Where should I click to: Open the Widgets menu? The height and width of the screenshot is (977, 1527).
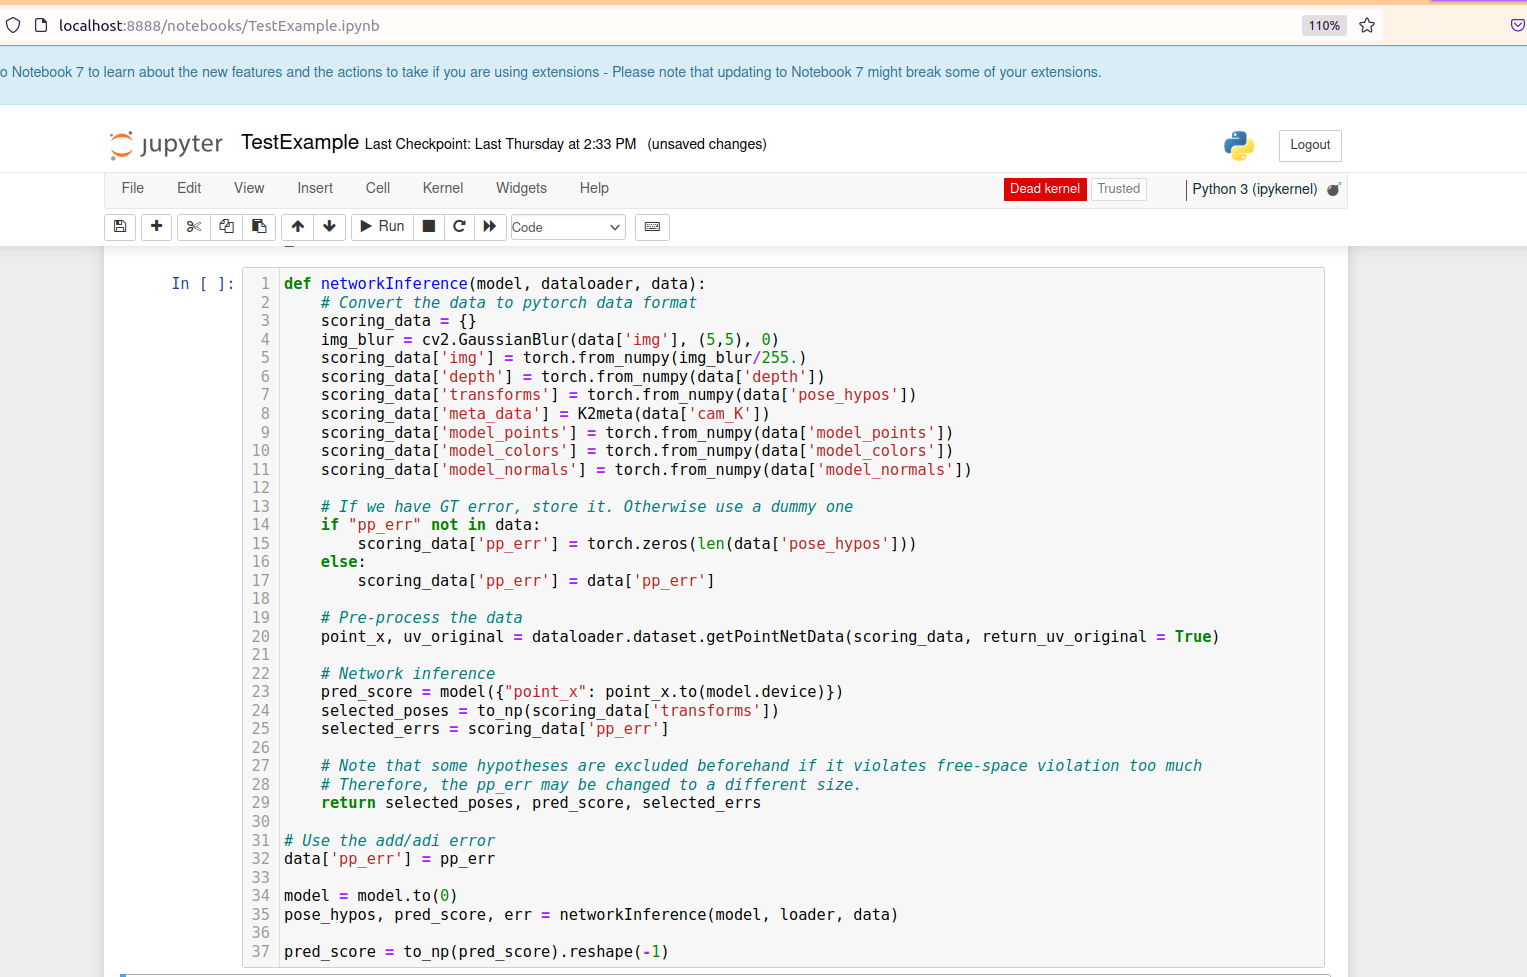(x=521, y=188)
